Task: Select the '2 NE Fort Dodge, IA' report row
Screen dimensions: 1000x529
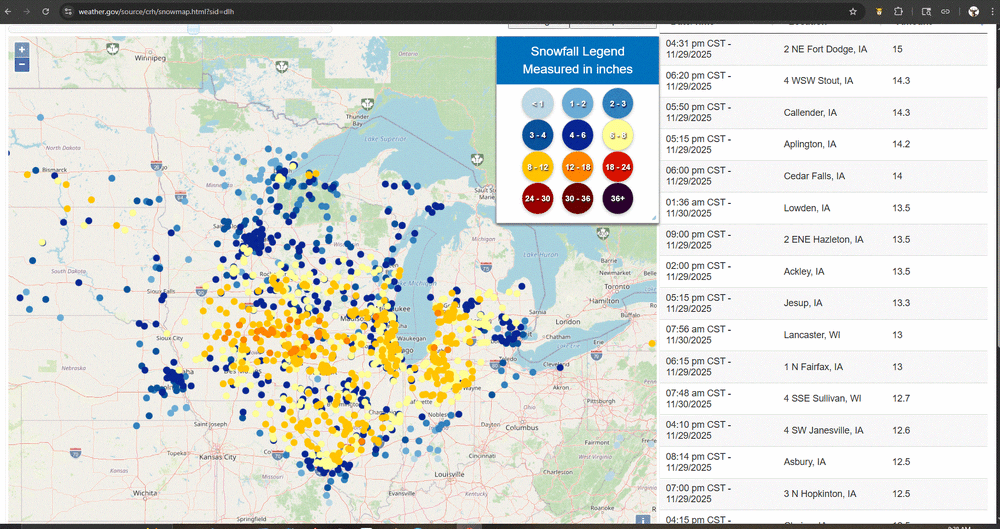Action: coord(825,49)
